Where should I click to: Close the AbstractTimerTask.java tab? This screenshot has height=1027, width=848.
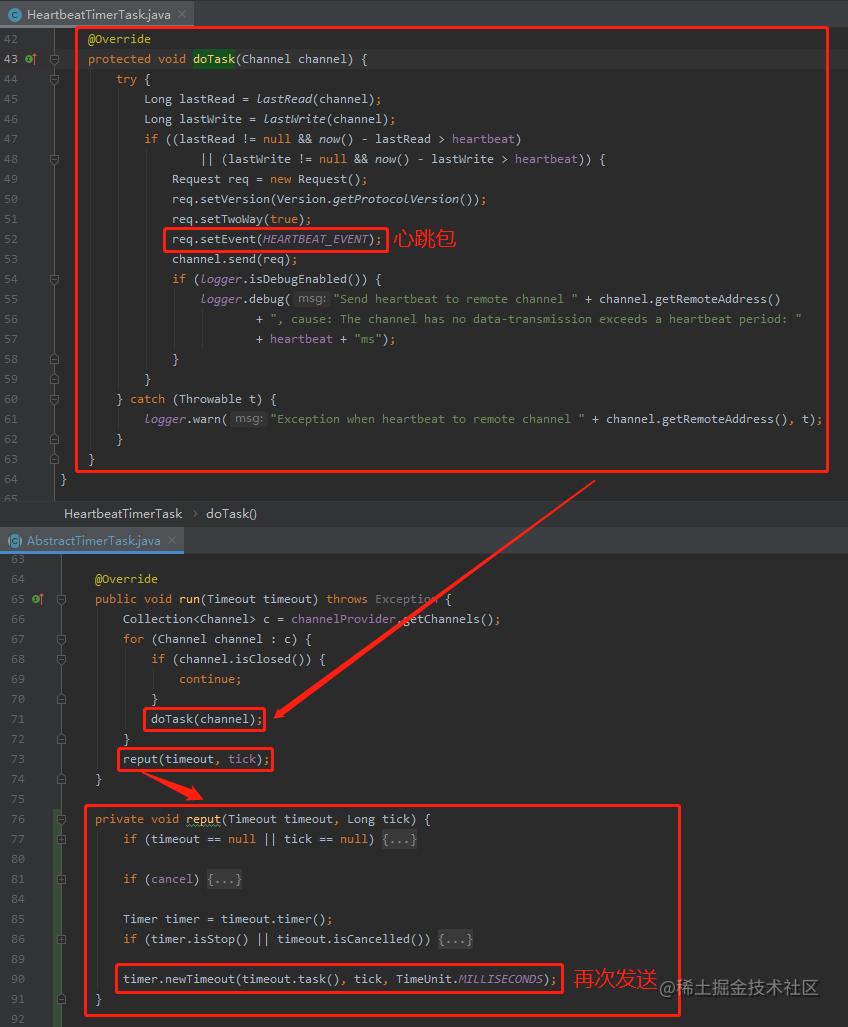coord(172,540)
